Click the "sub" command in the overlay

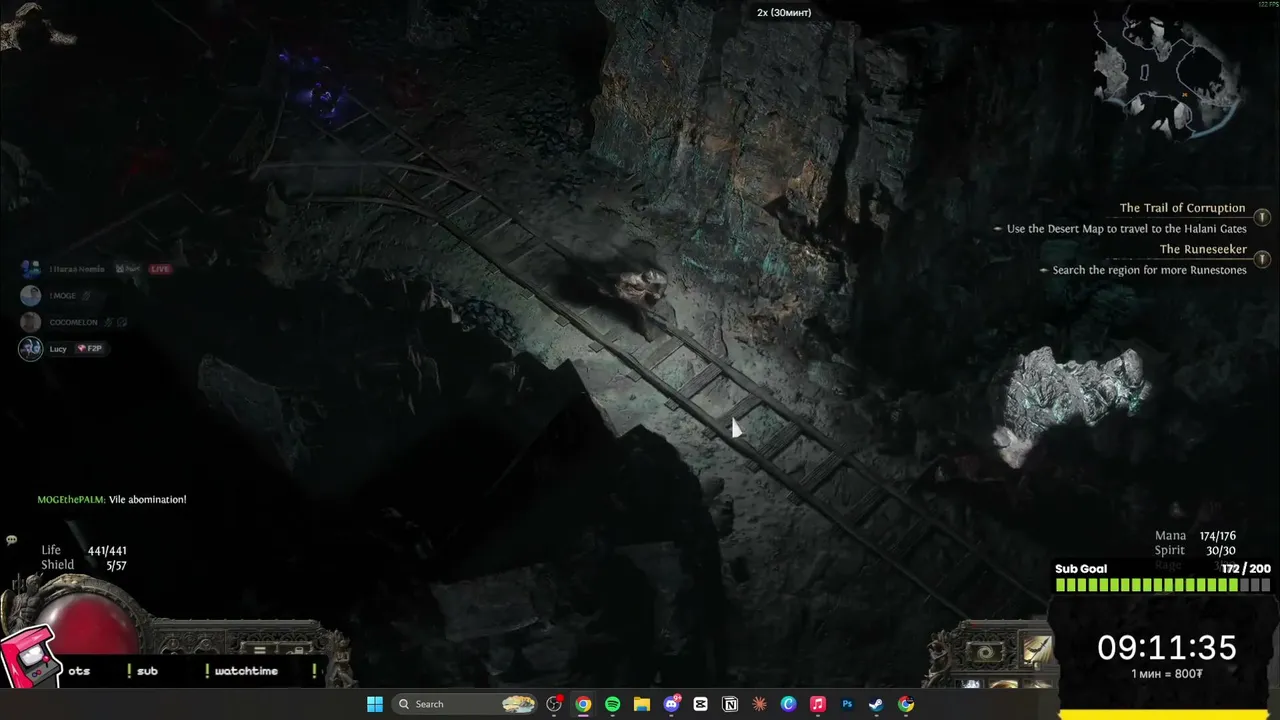147,671
